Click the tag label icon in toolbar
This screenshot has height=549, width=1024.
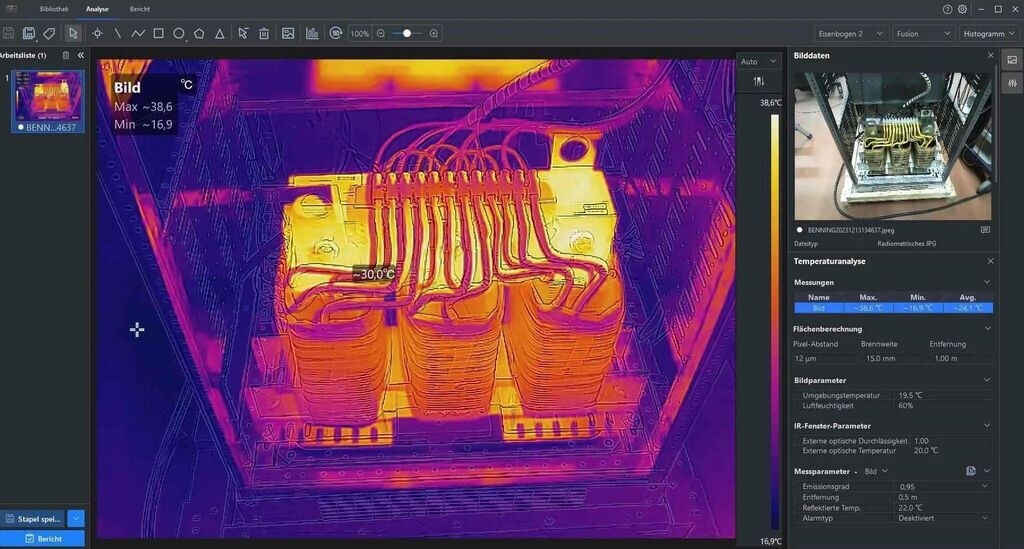[x=49, y=33]
